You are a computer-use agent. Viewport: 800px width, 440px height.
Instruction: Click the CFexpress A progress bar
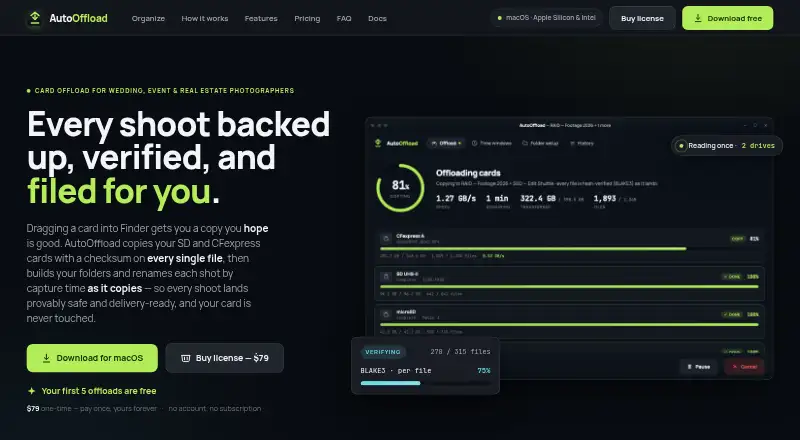point(569,249)
